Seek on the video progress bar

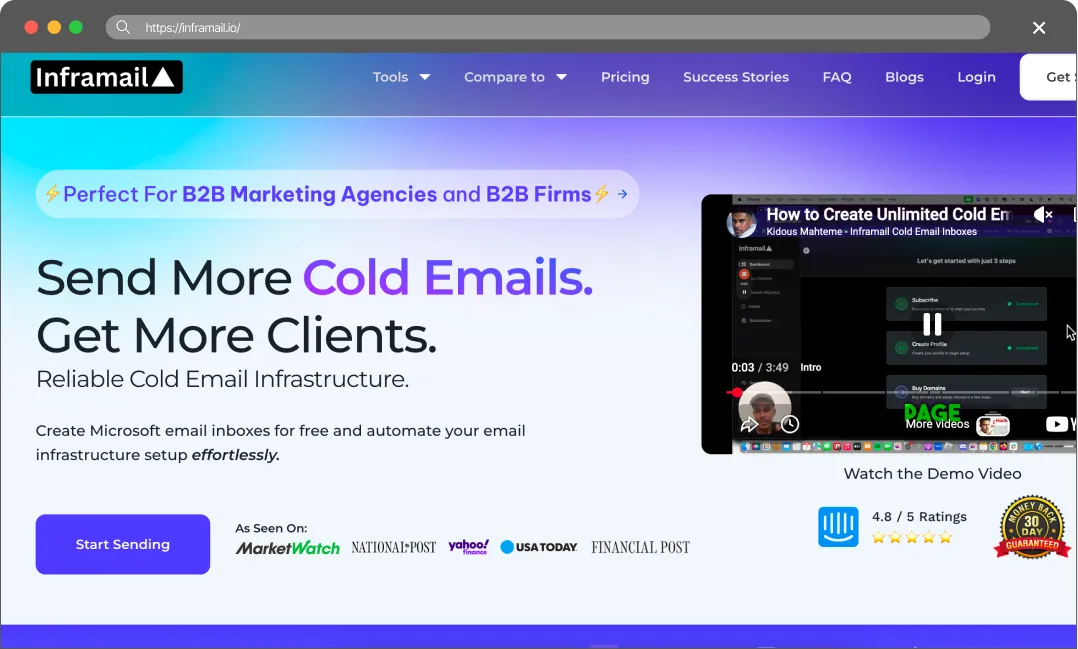901,393
